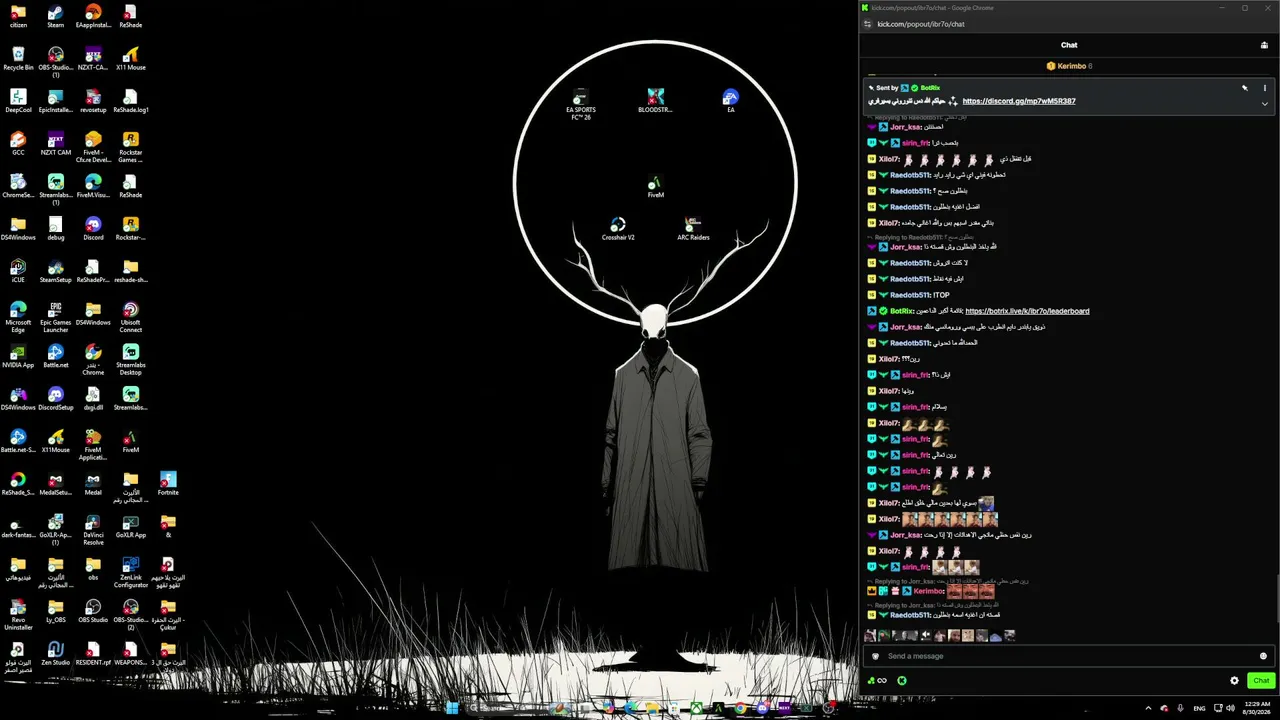
Task: Open pinned message three-dot options menu
Action: (x=1264, y=88)
